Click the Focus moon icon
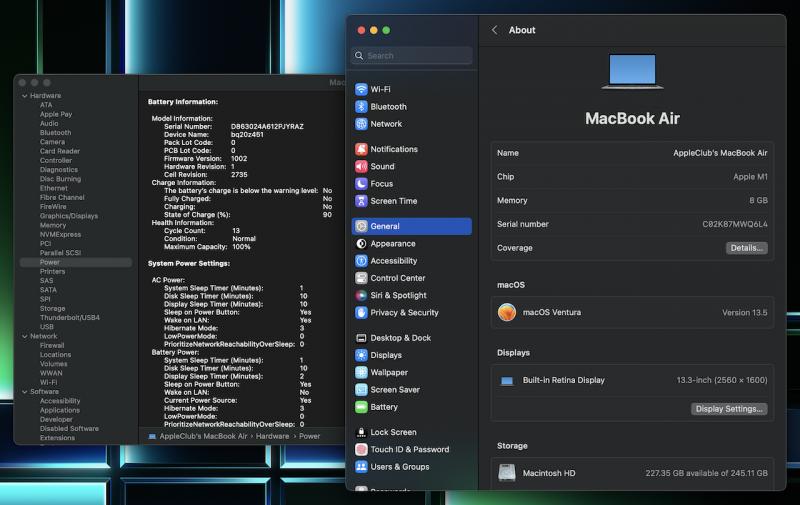 click(x=361, y=184)
